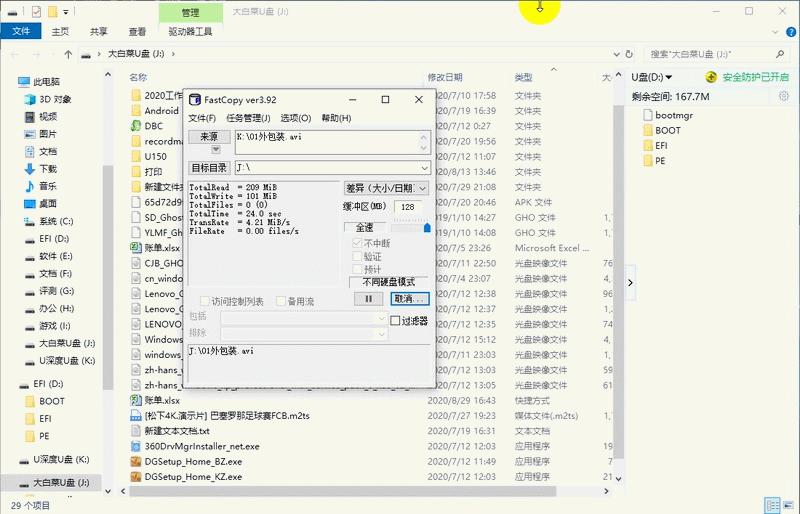Expand the address bar history dropdown

pyautogui.click(x=616, y=54)
